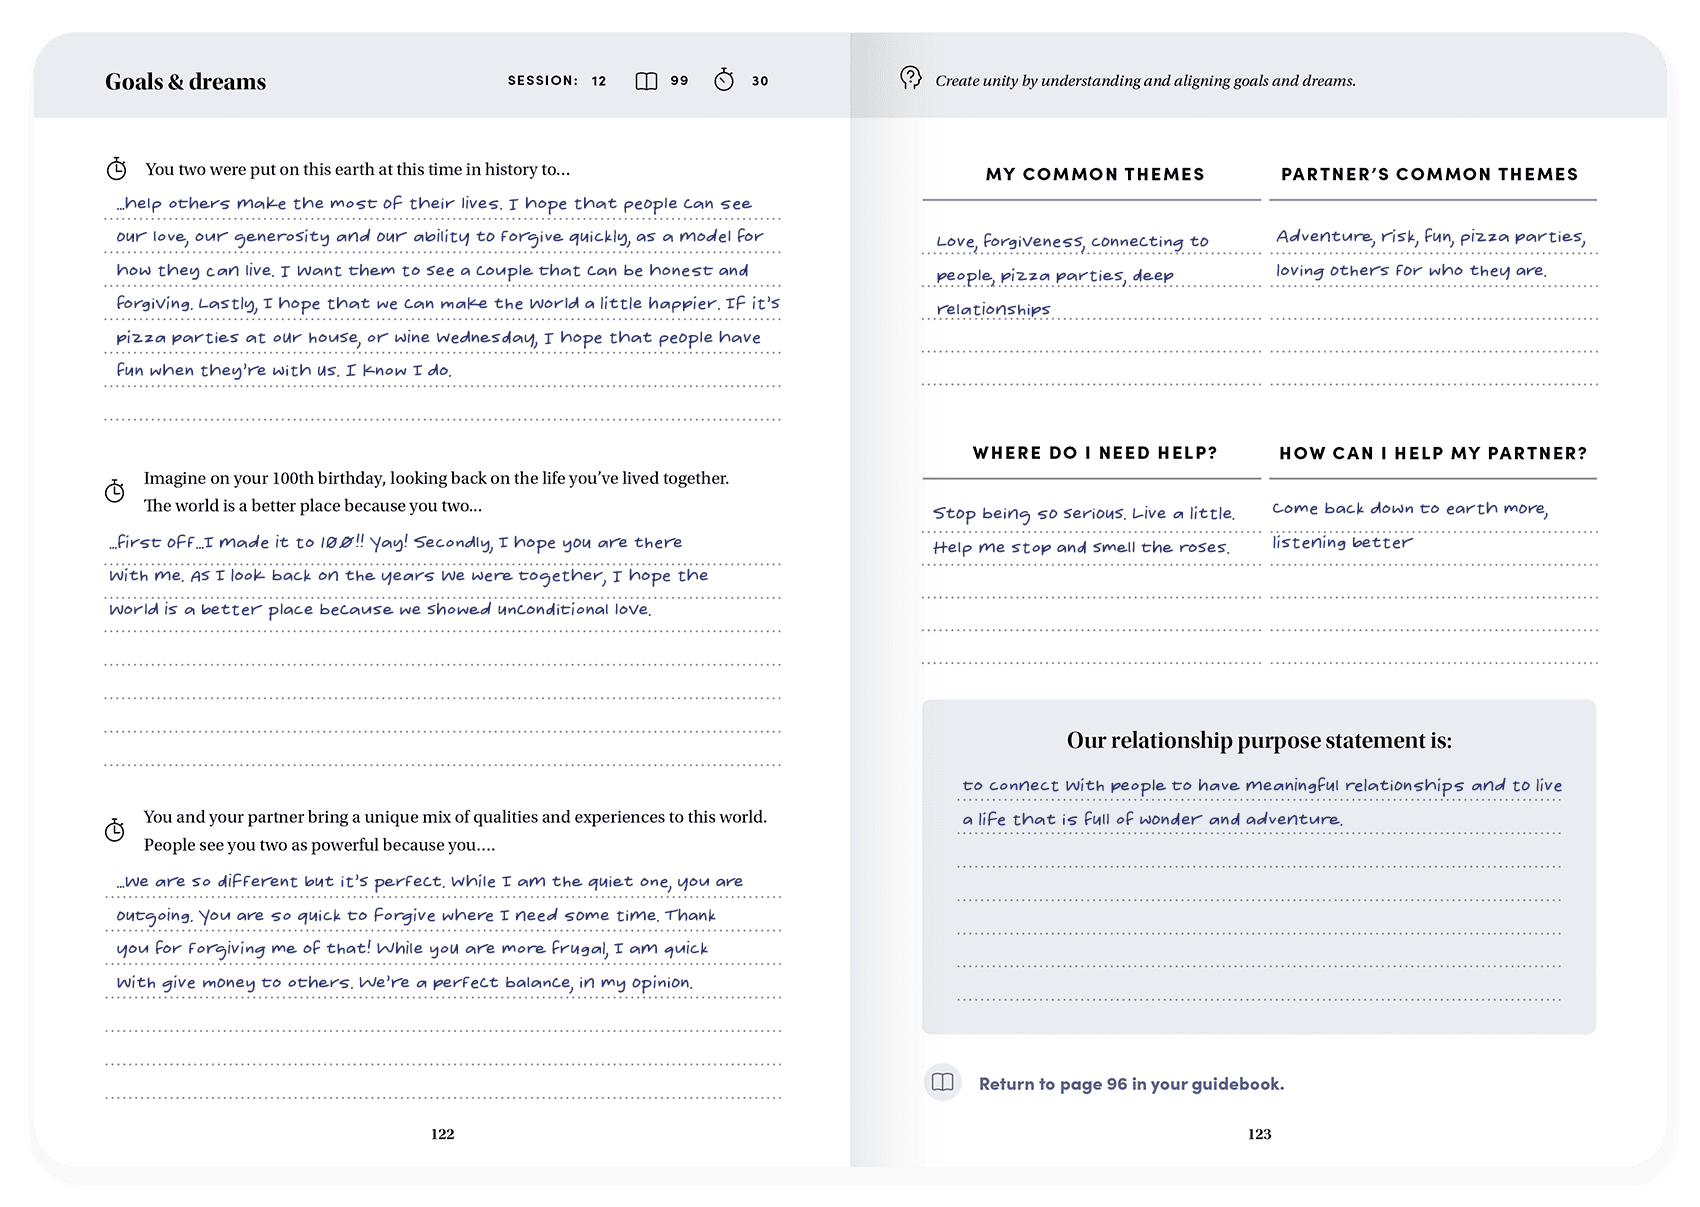Click the line "Adventure, risk, fun, pizza parties,"
Viewport: 1700px width, 1207px height.
(1431, 237)
